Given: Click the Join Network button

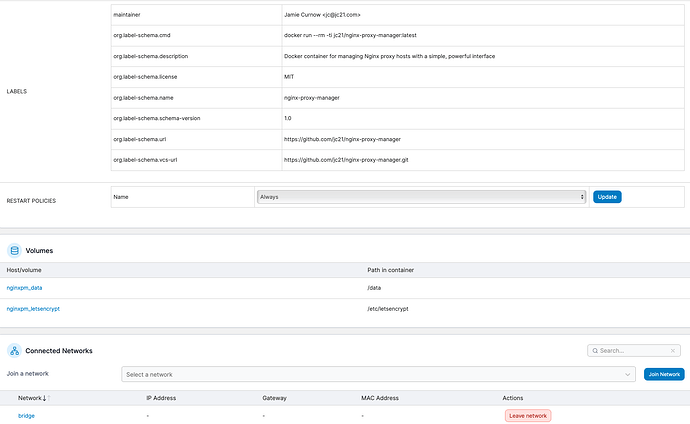Looking at the screenshot, I should tap(664, 374).
